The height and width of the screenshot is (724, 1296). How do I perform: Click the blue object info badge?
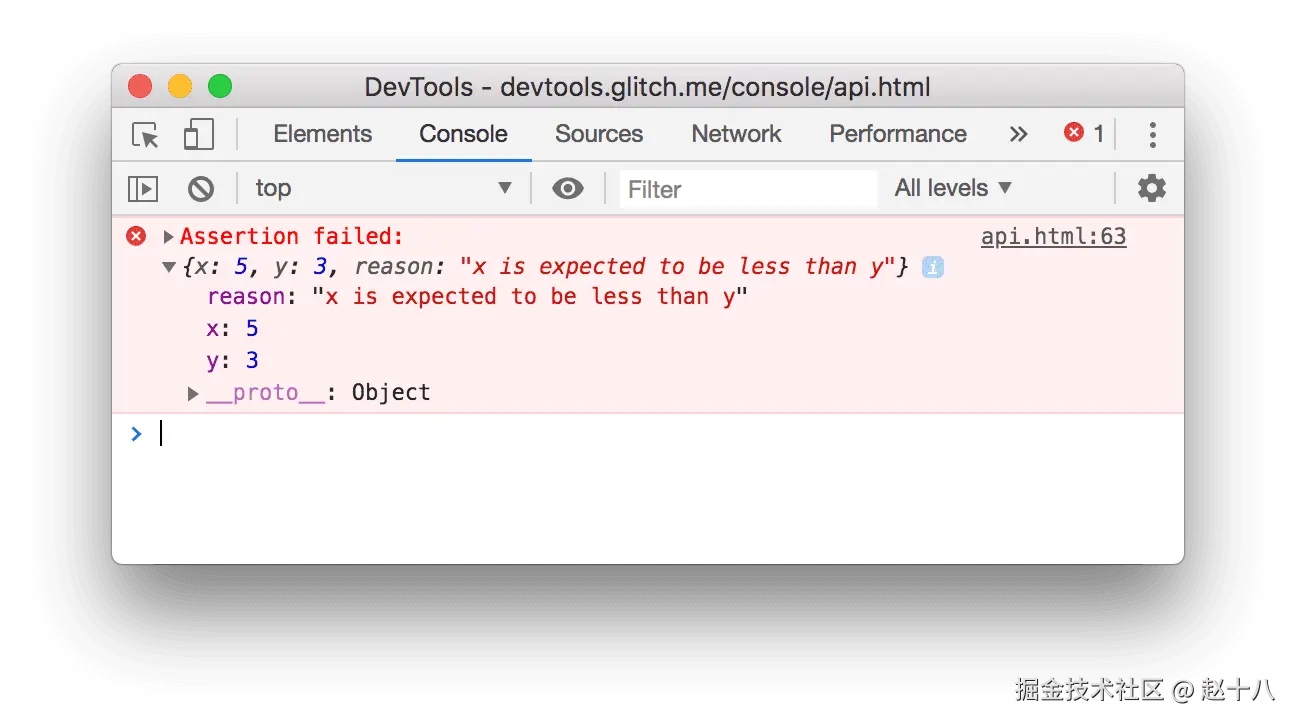[932, 267]
